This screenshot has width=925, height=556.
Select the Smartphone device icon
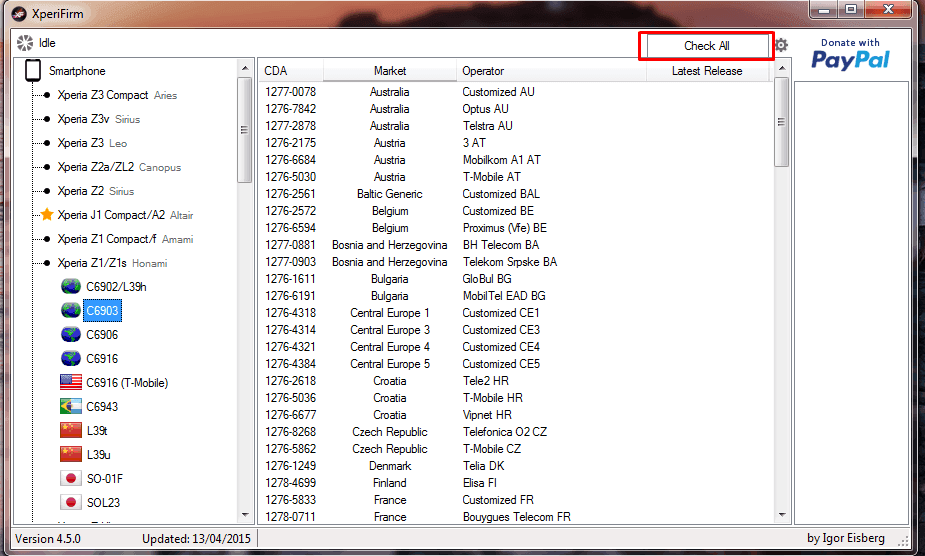33,70
